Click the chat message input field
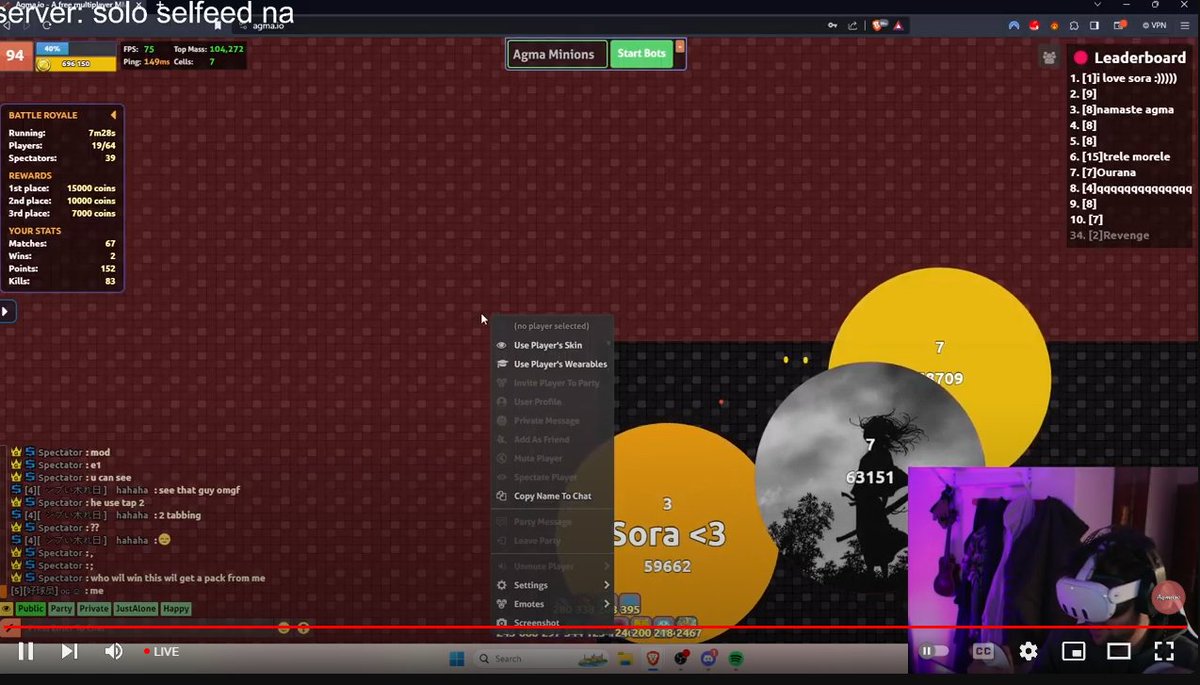Viewport: 1200px width, 685px height. [x=148, y=628]
